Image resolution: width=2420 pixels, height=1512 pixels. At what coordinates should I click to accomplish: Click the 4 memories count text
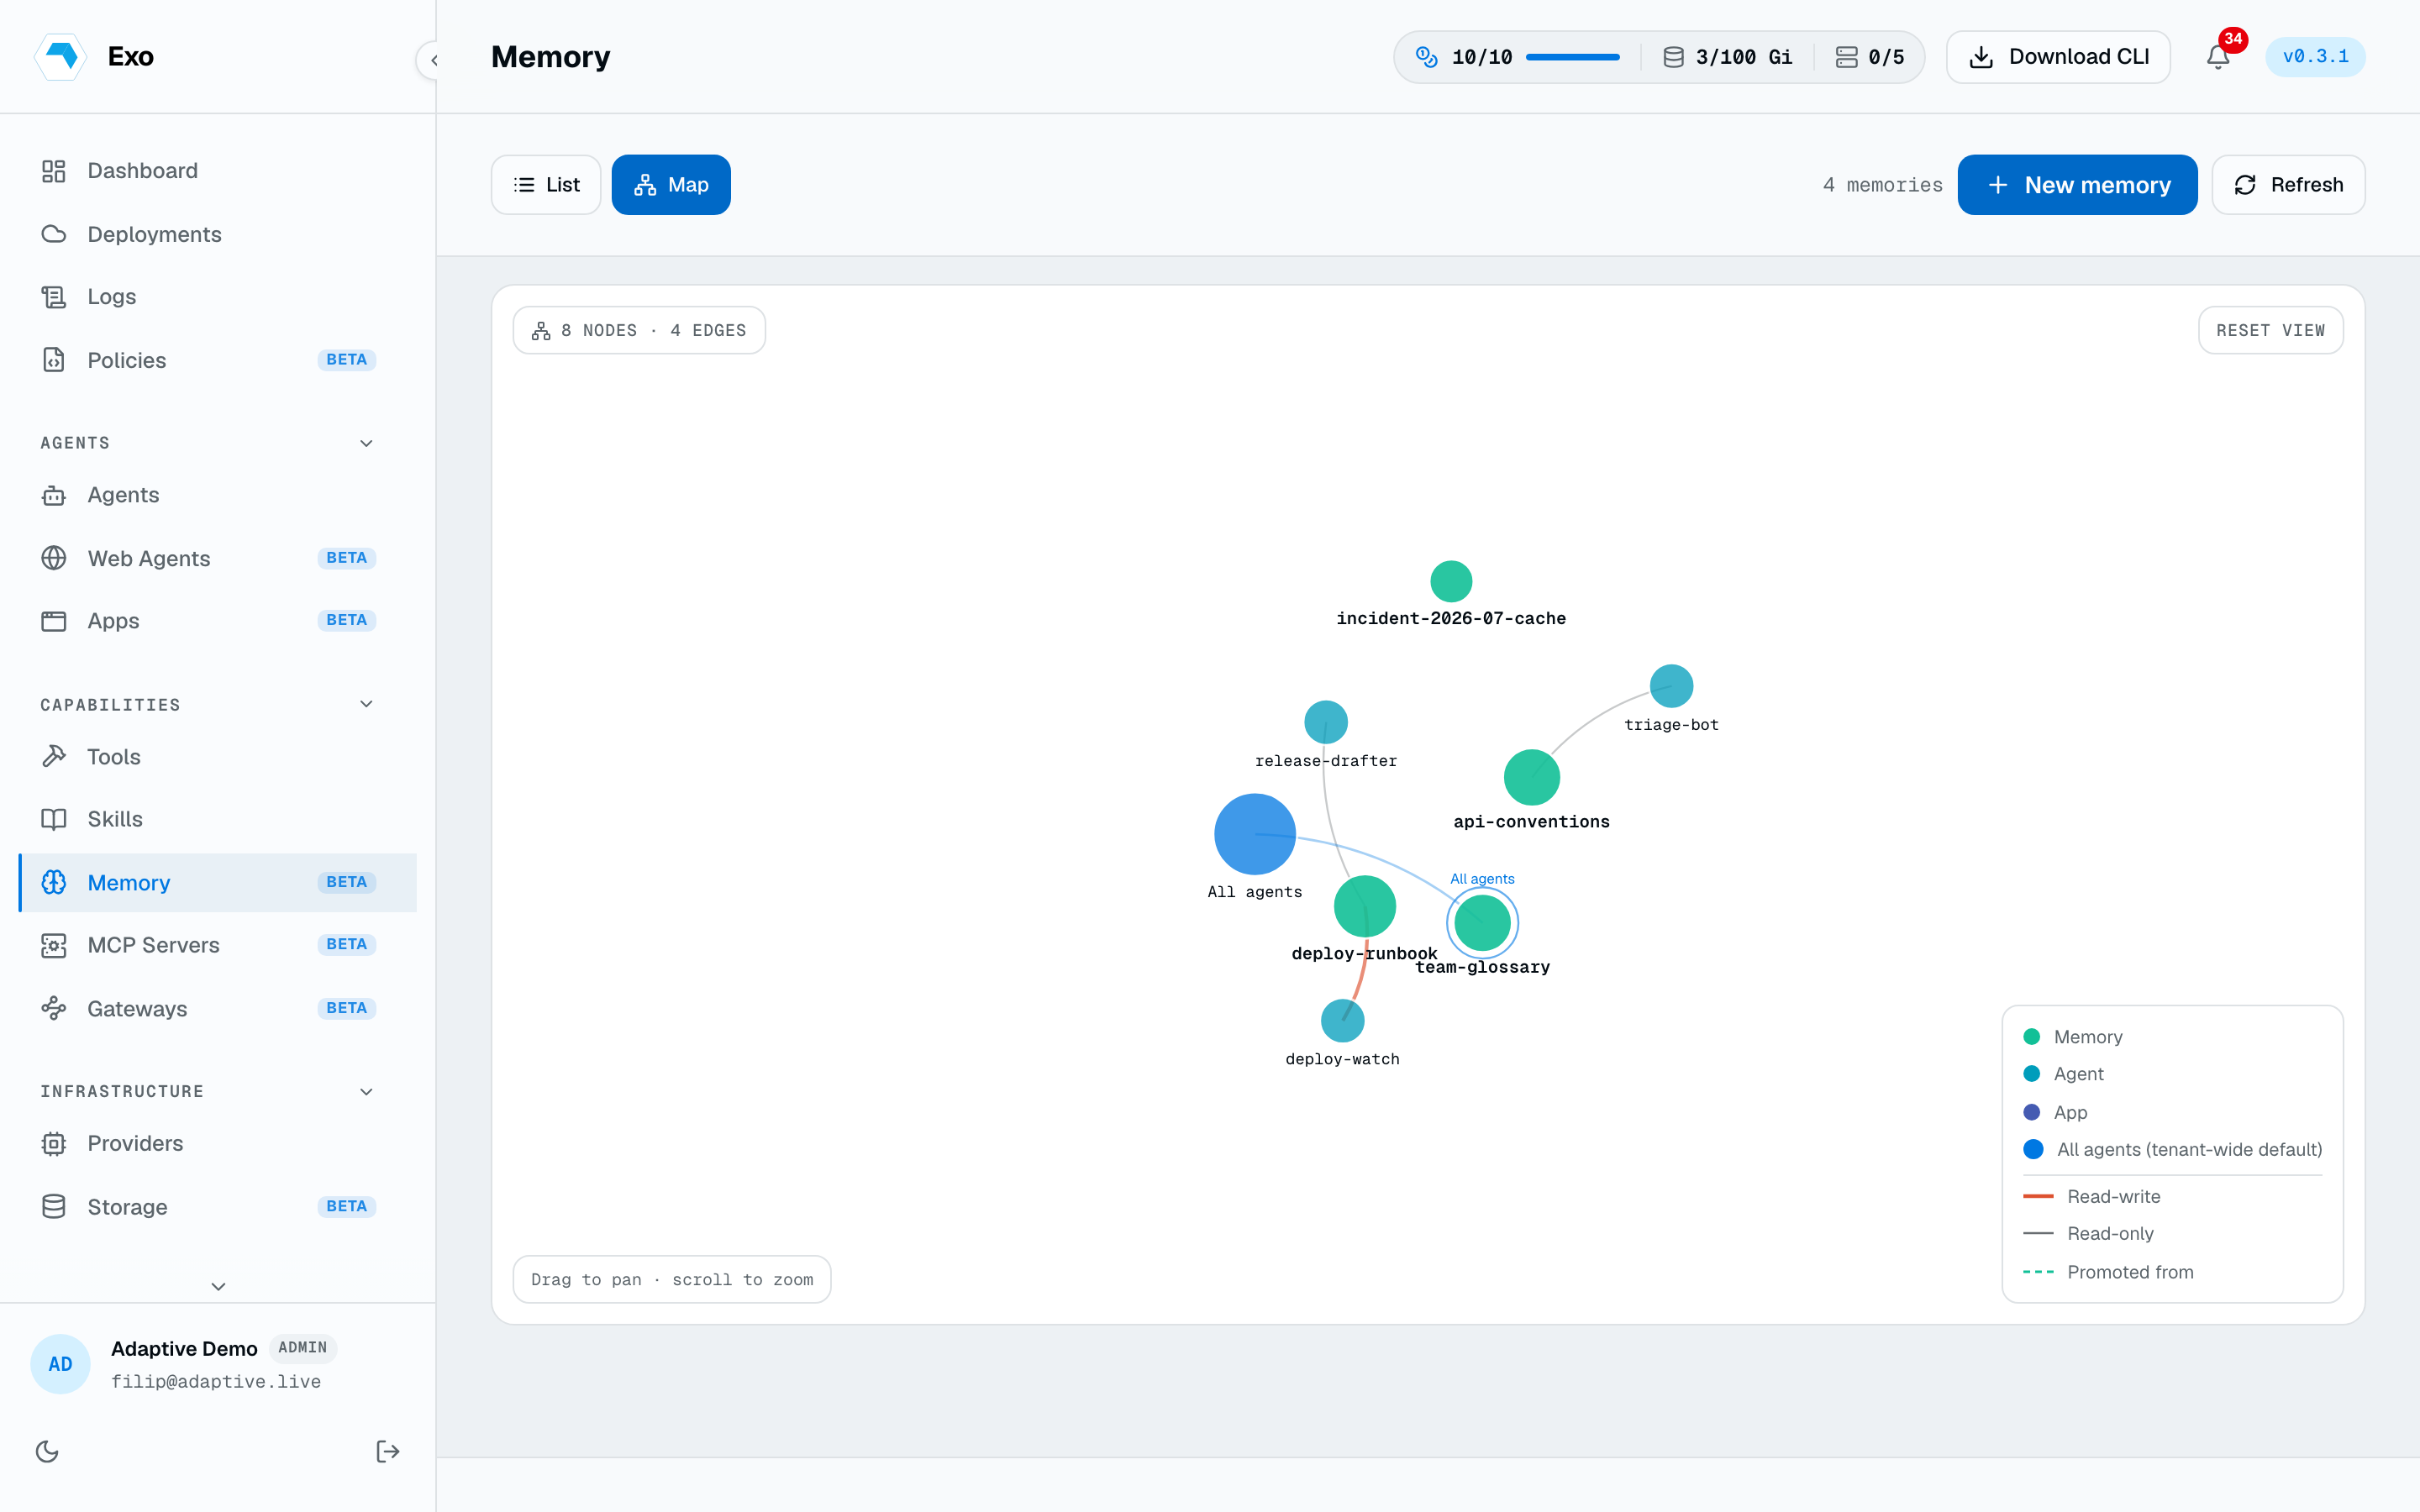coord(1883,185)
